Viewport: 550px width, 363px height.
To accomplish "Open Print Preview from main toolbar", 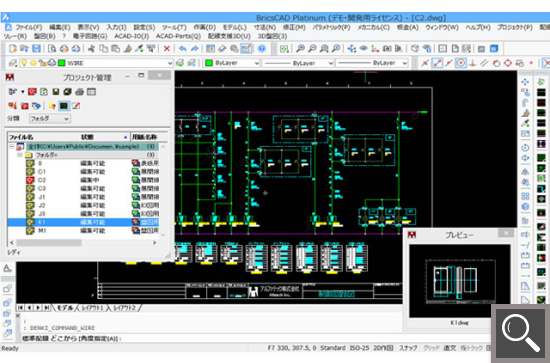I will point(52,48).
